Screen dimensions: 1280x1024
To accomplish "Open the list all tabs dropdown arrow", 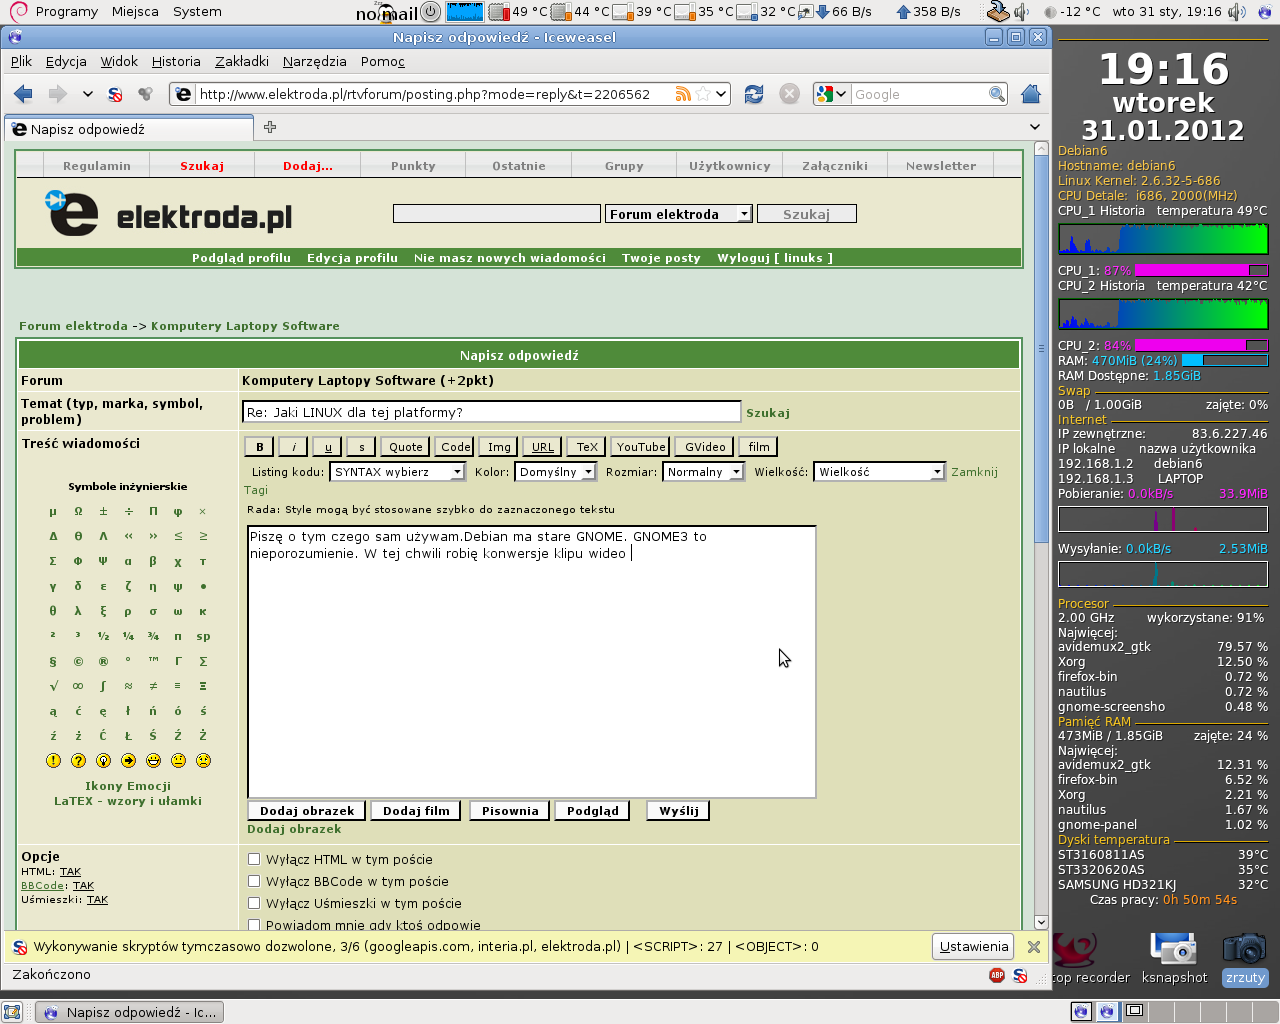I will pyautogui.click(x=1035, y=127).
